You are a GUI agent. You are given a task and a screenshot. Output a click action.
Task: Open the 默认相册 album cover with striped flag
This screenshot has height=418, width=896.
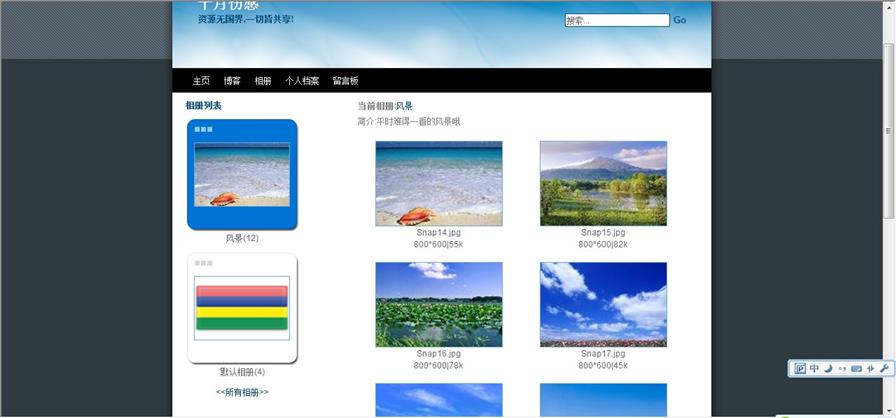coord(242,308)
